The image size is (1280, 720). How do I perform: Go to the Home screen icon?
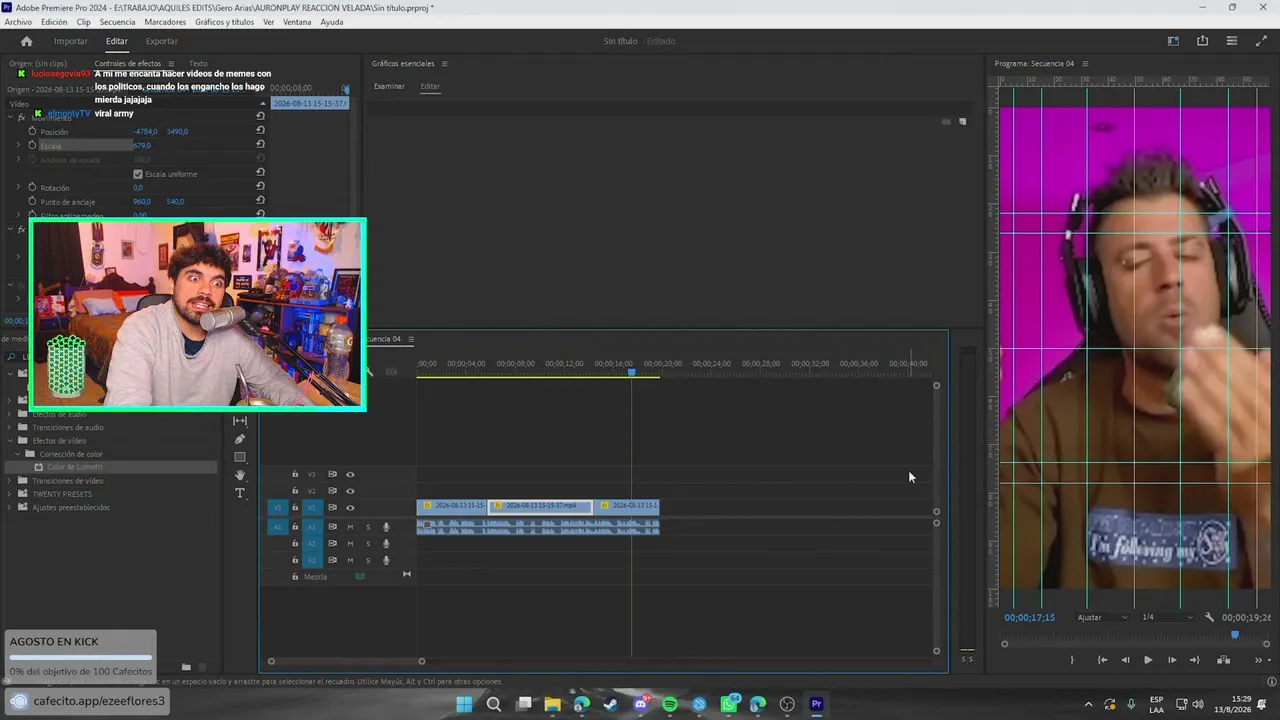tap(26, 41)
